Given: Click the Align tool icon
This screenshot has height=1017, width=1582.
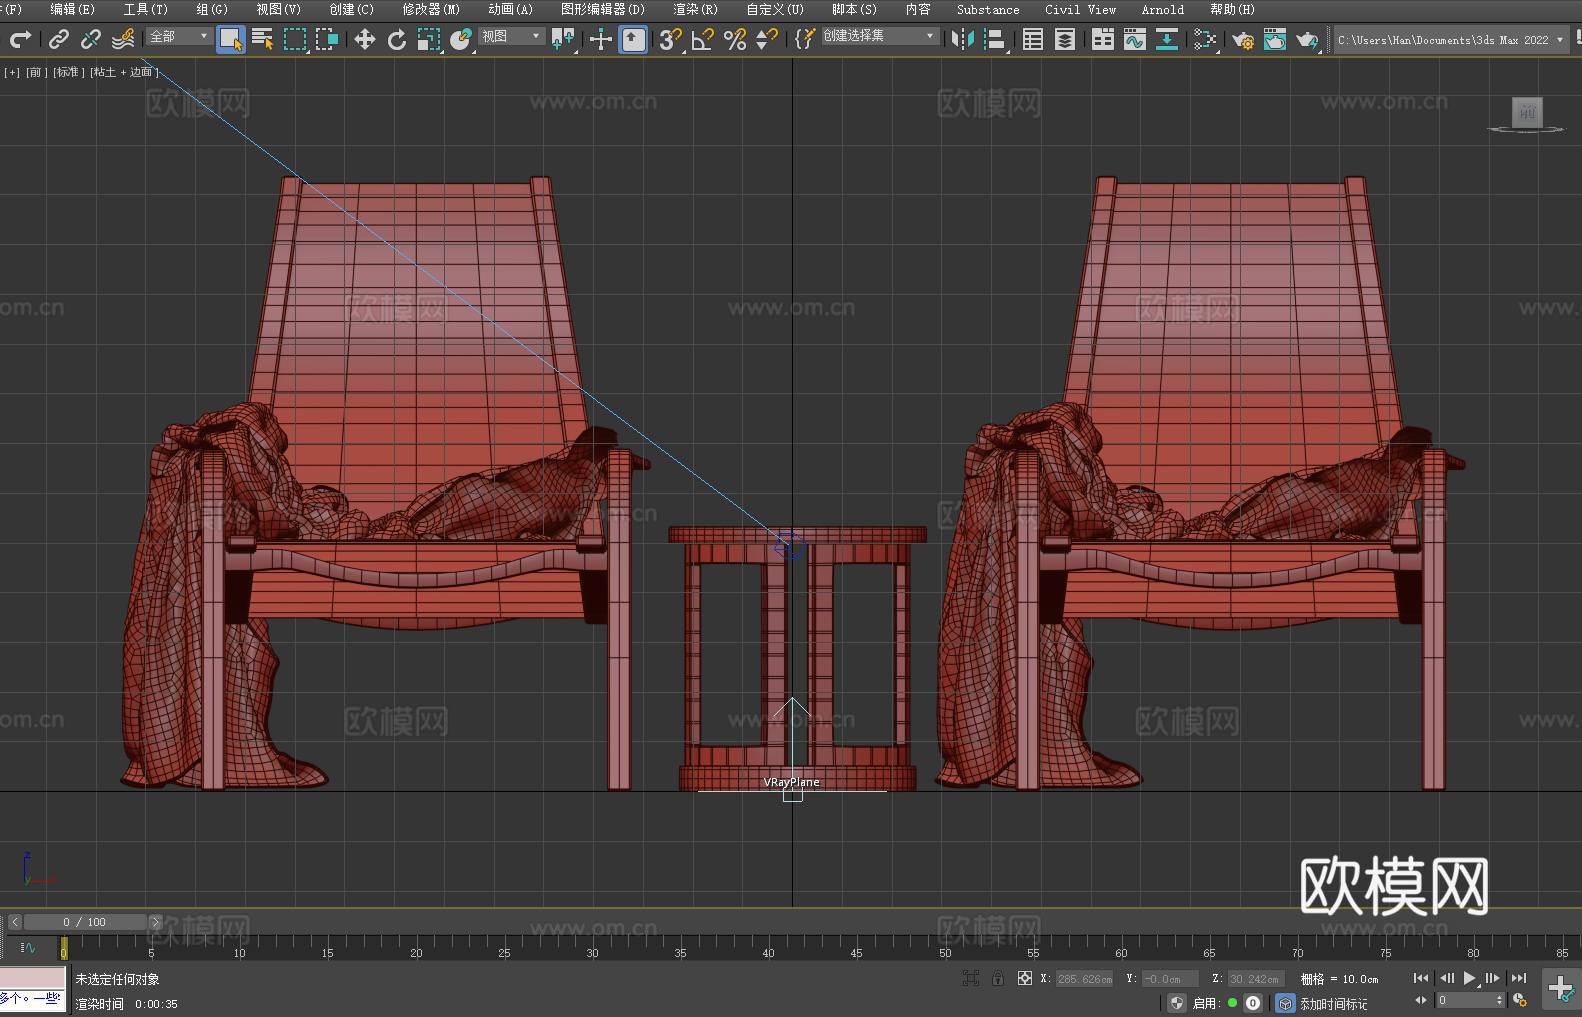Looking at the screenshot, I should tap(995, 40).
